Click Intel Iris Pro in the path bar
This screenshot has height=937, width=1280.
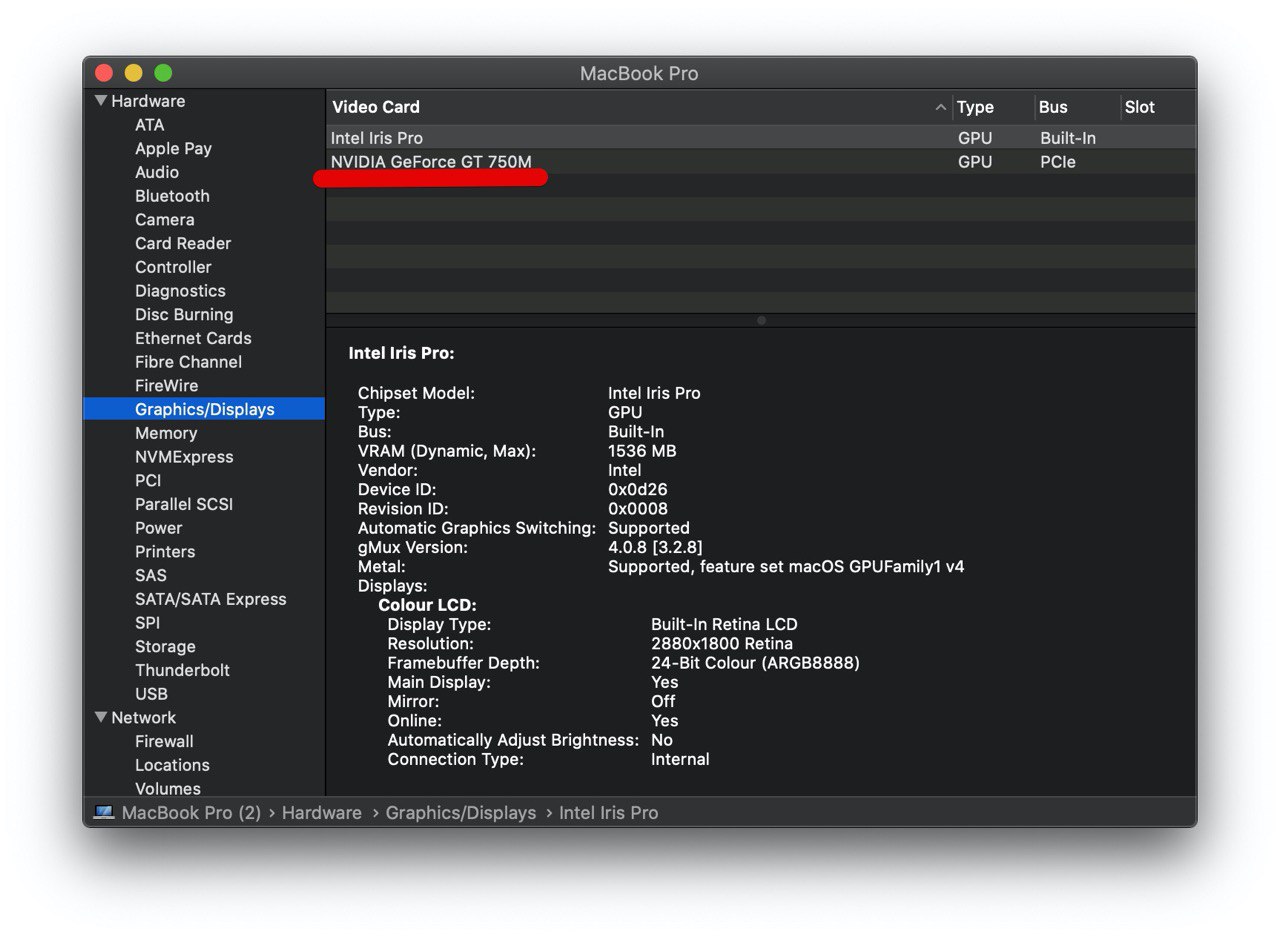point(608,813)
